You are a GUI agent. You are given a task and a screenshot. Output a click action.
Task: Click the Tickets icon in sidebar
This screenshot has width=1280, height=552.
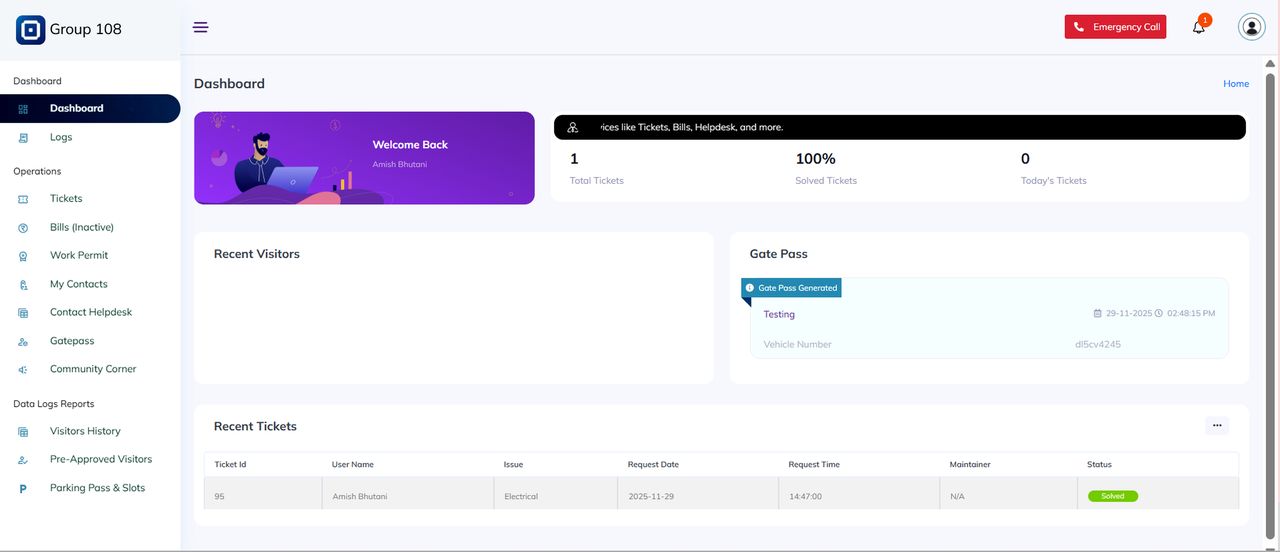(x=23, y=199)
